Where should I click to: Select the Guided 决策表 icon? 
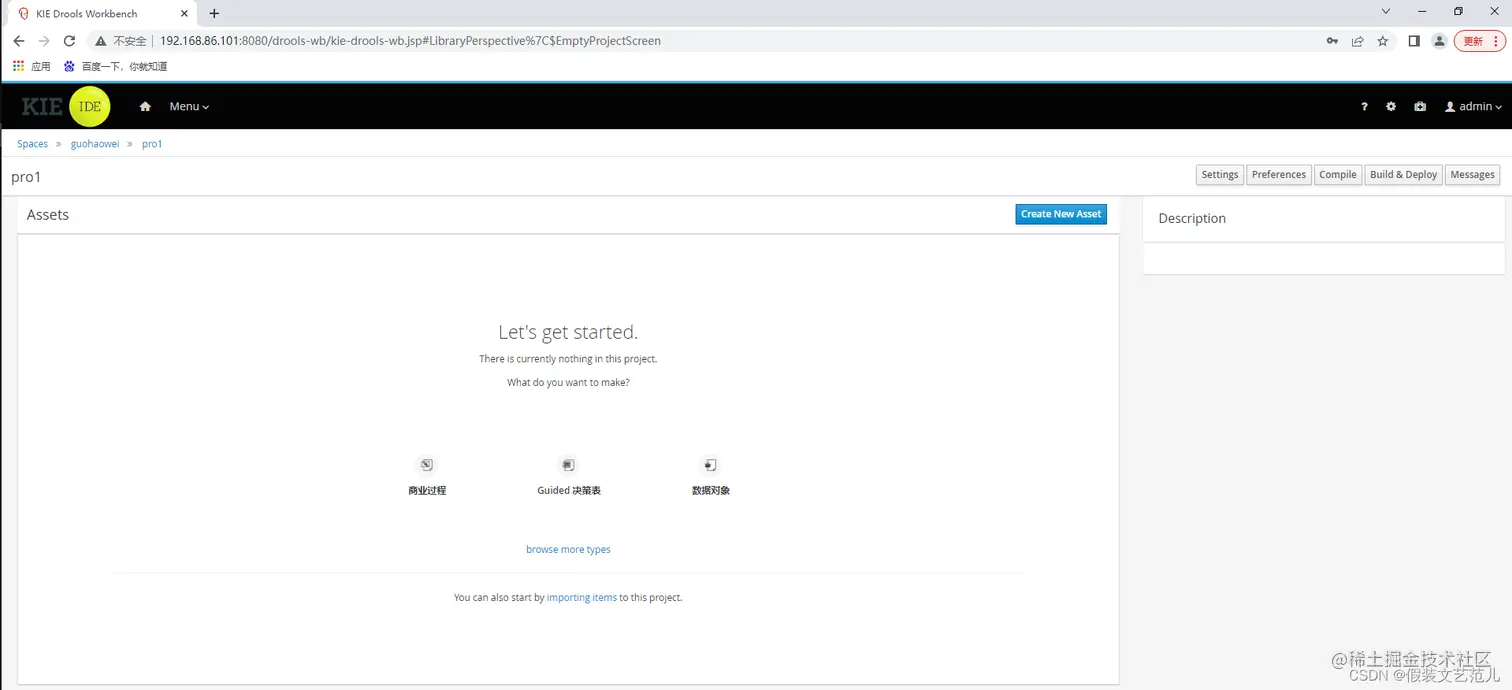point(568,465)
